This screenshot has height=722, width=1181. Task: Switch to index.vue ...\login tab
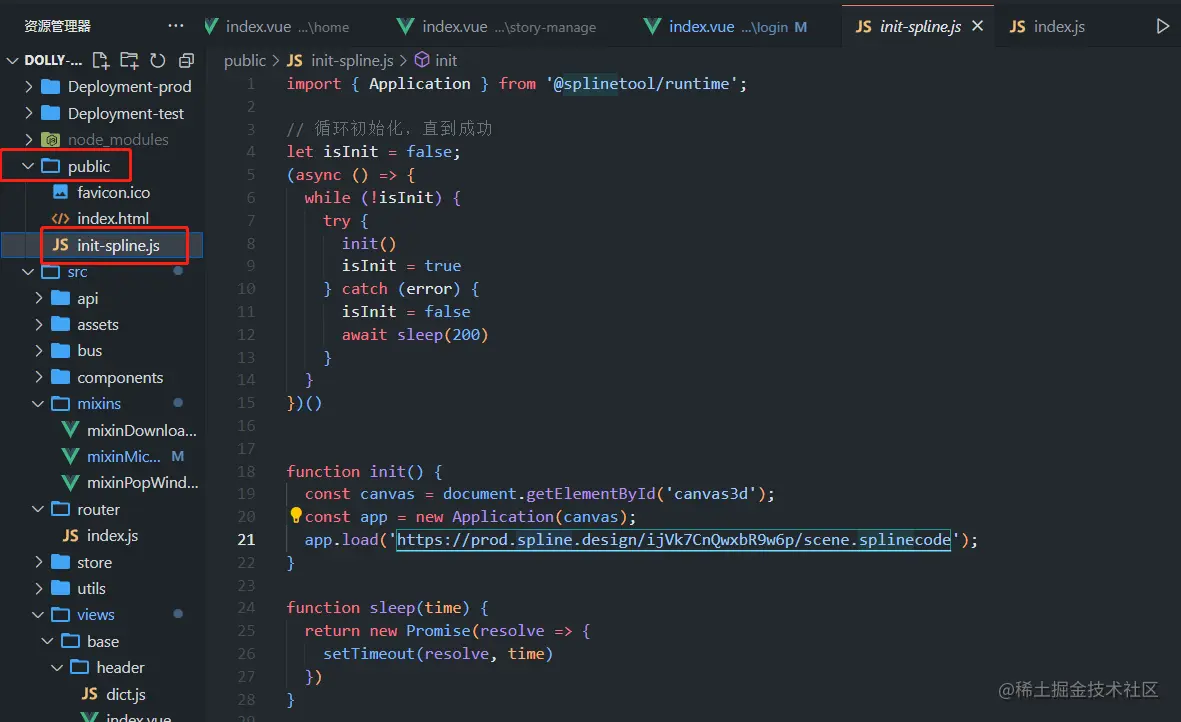(727, 26)
